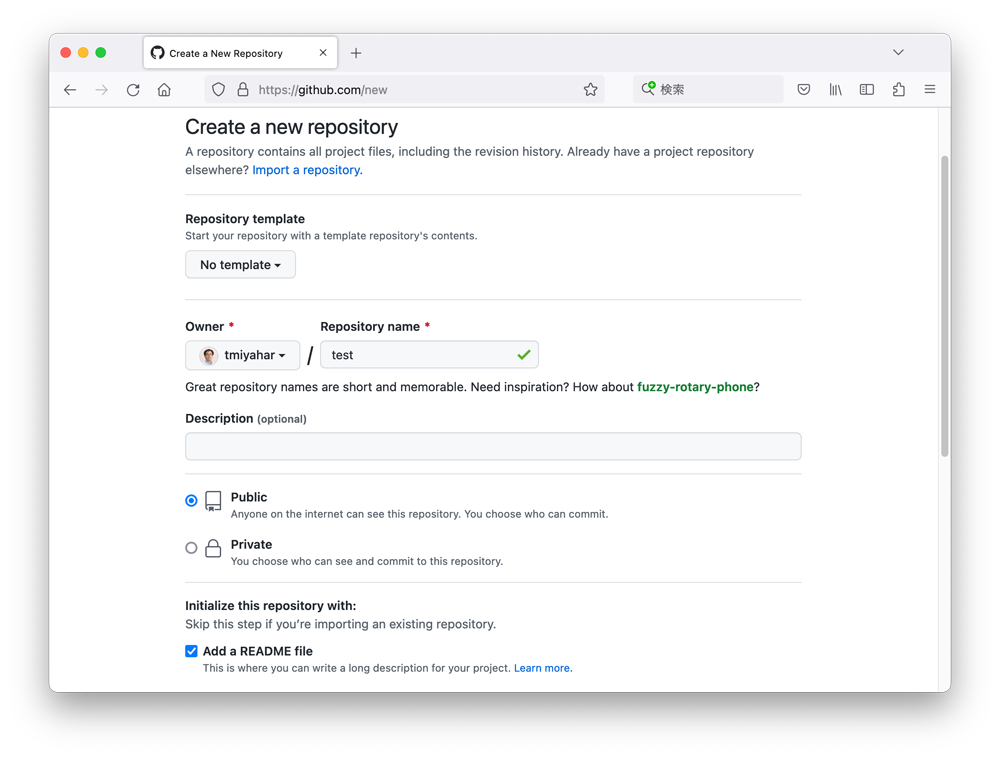Select the Public radio button

191,501
